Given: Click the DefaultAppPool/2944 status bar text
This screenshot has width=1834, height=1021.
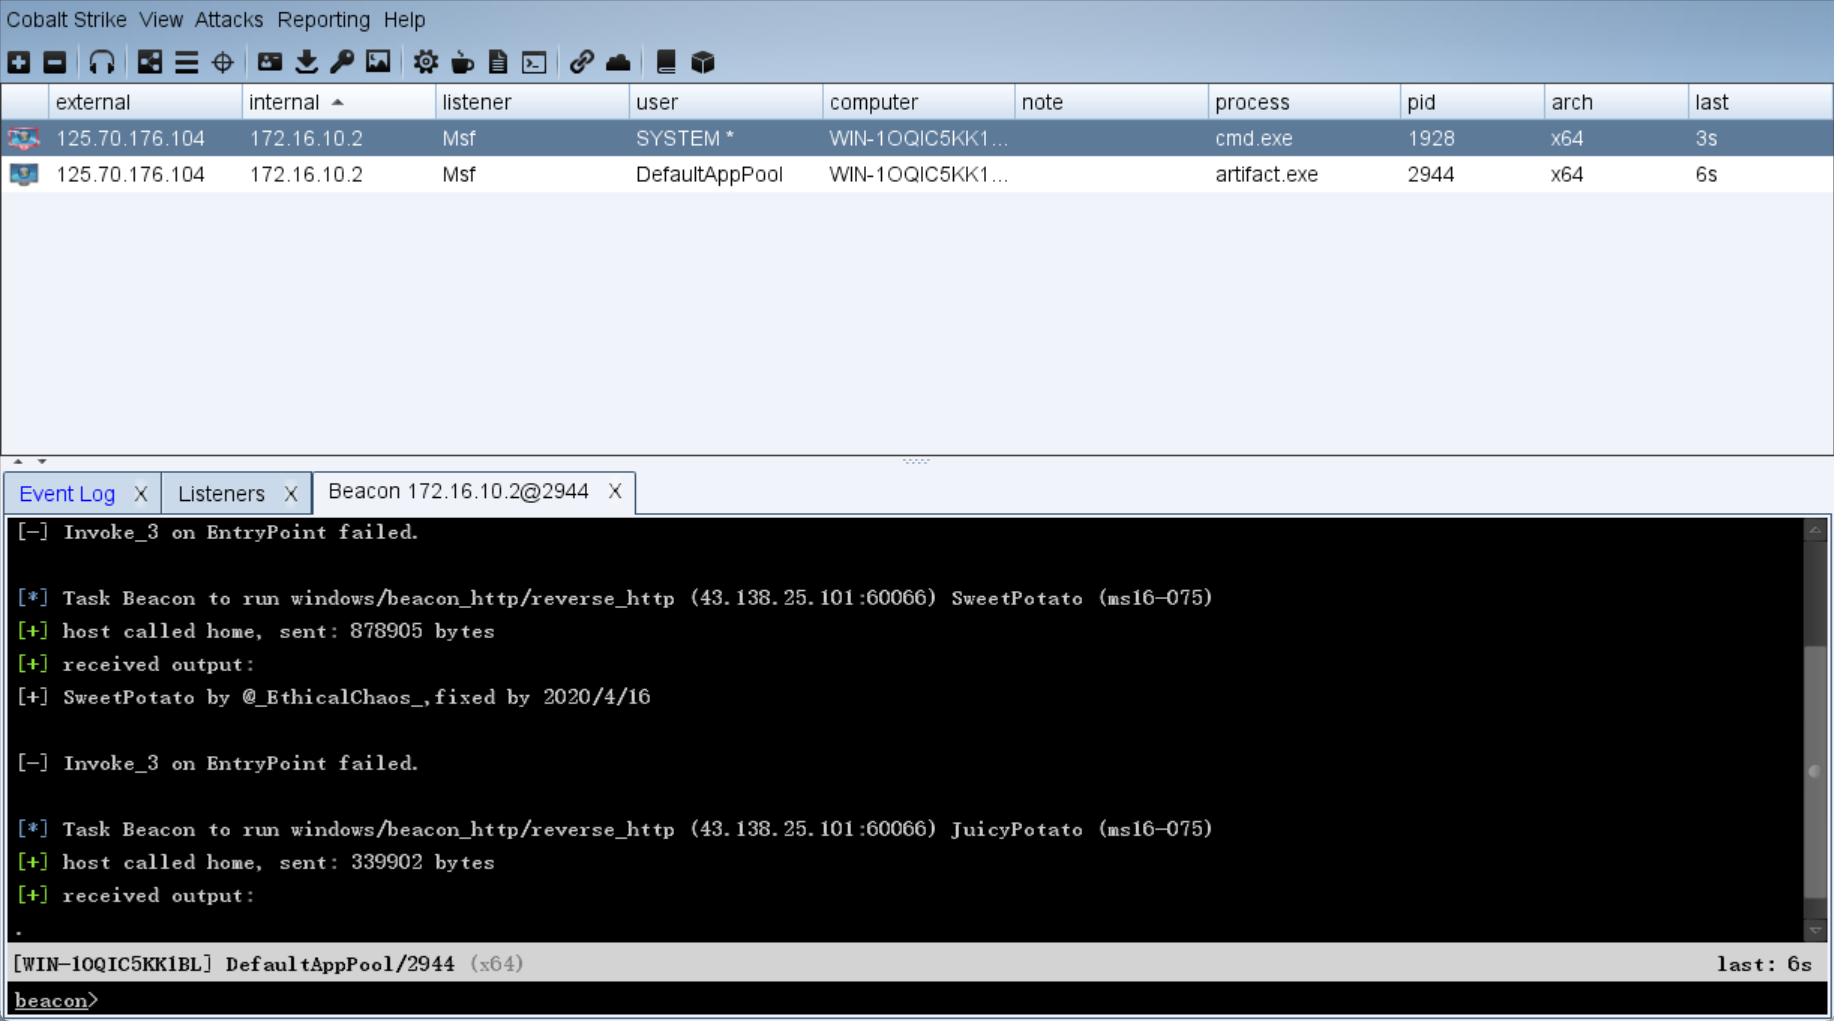Looking at the screenshot, I should click(340, 964).
